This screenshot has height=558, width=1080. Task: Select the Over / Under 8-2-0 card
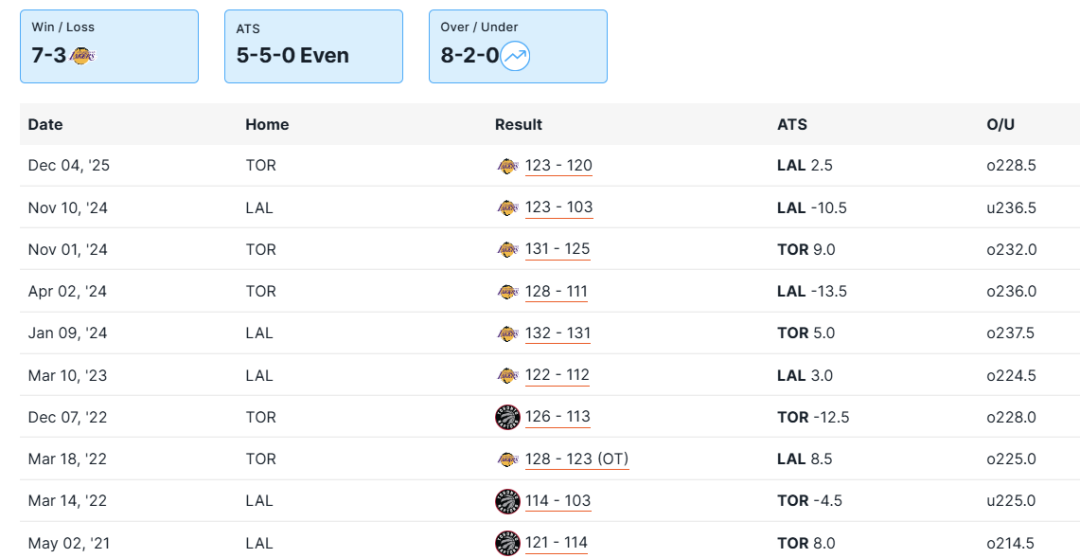point(518,46)
